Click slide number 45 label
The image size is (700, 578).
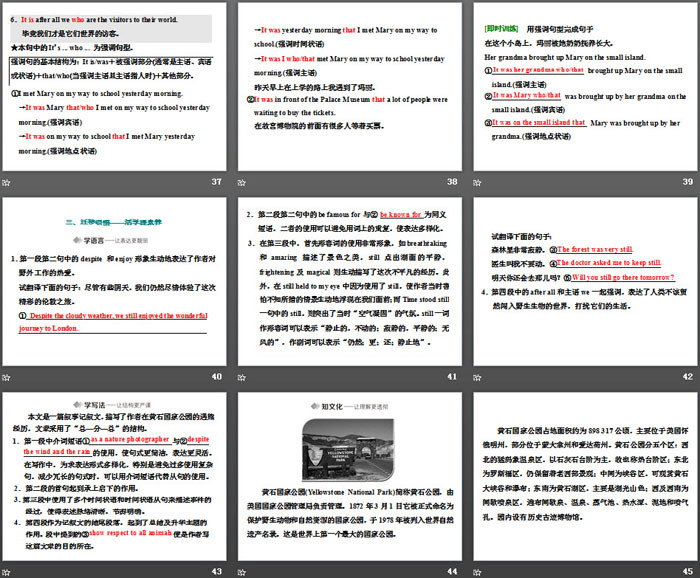point(688,571)
